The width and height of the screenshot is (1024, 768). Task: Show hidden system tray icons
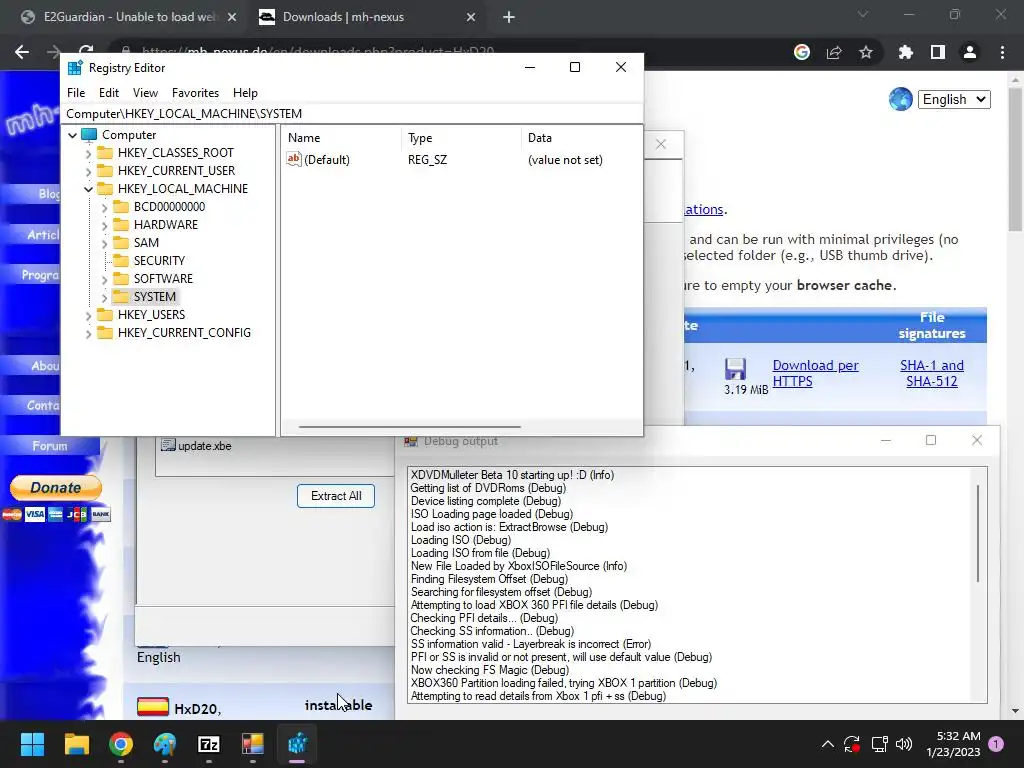pyautogui.click(x=827, y=744)
